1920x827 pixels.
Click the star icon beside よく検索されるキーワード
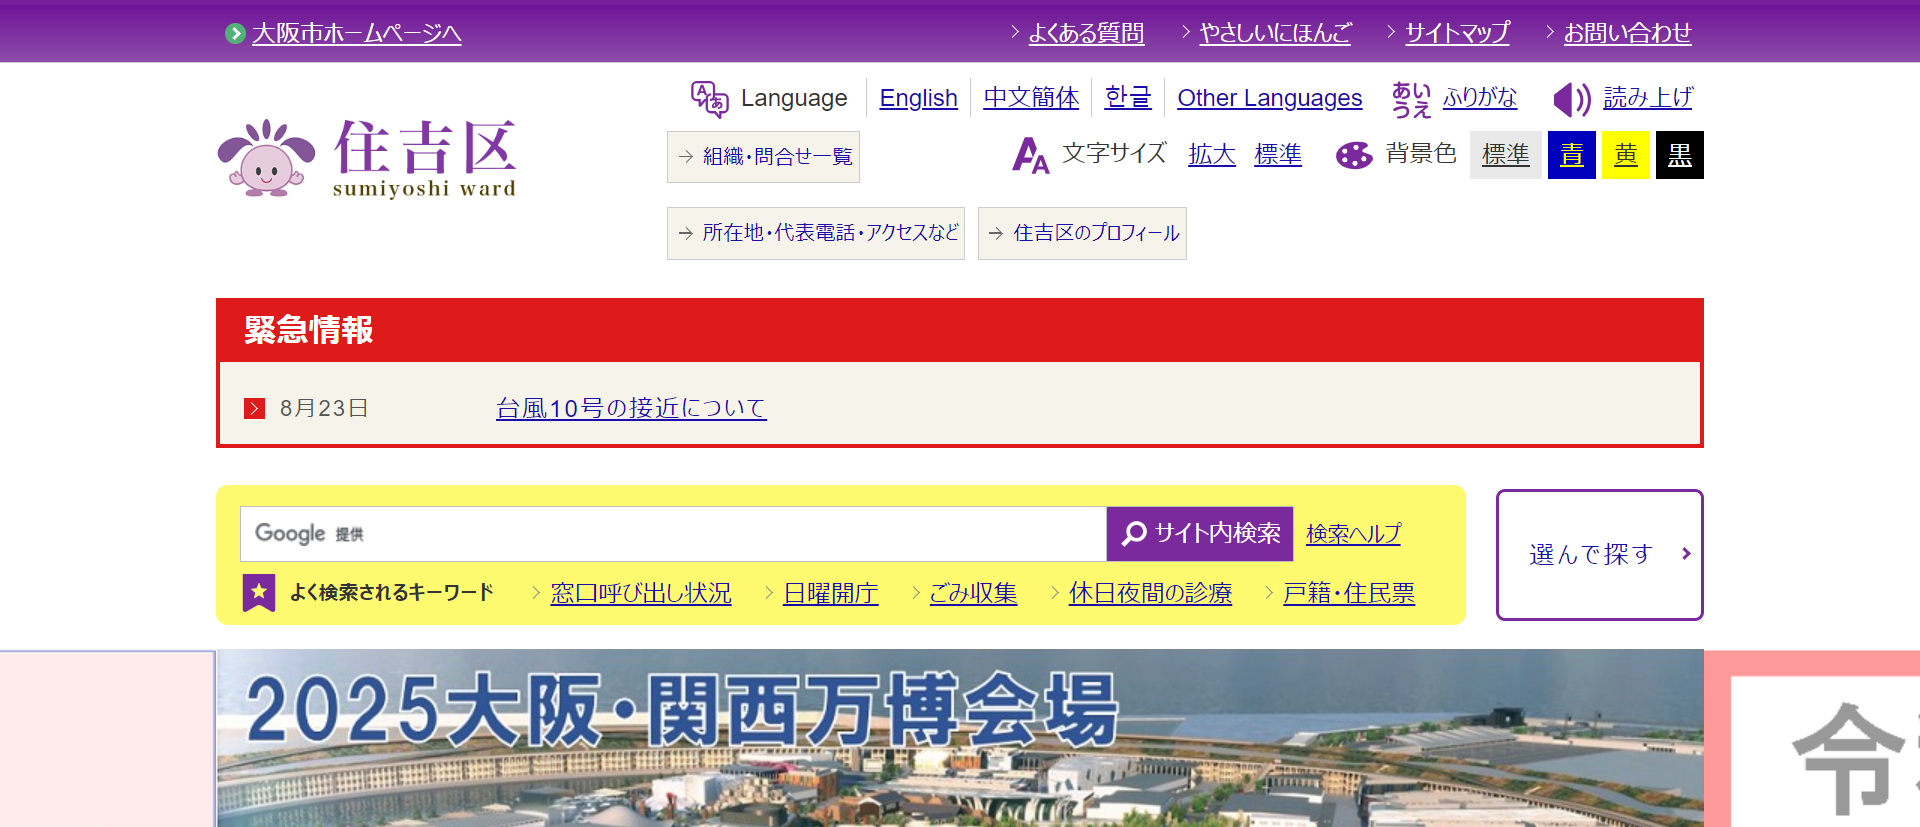tap(259, 592)
